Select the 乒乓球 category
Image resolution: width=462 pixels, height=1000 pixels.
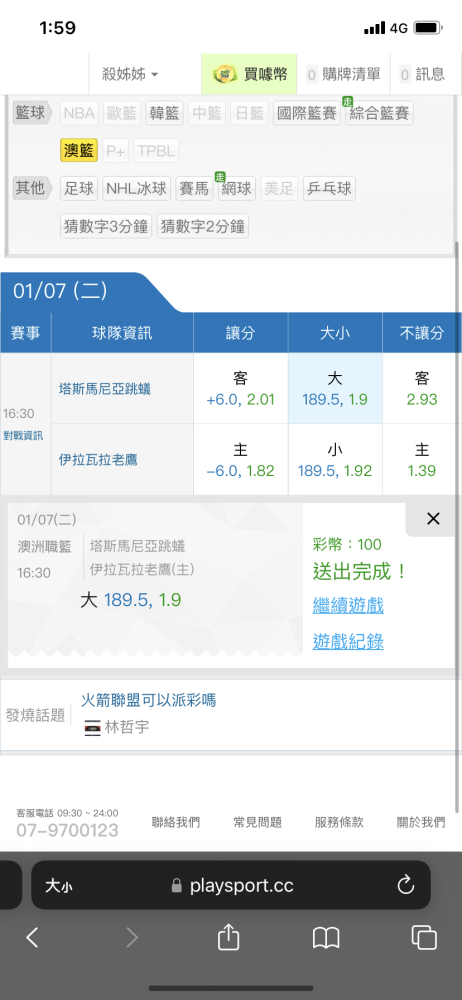click(329, 189)
